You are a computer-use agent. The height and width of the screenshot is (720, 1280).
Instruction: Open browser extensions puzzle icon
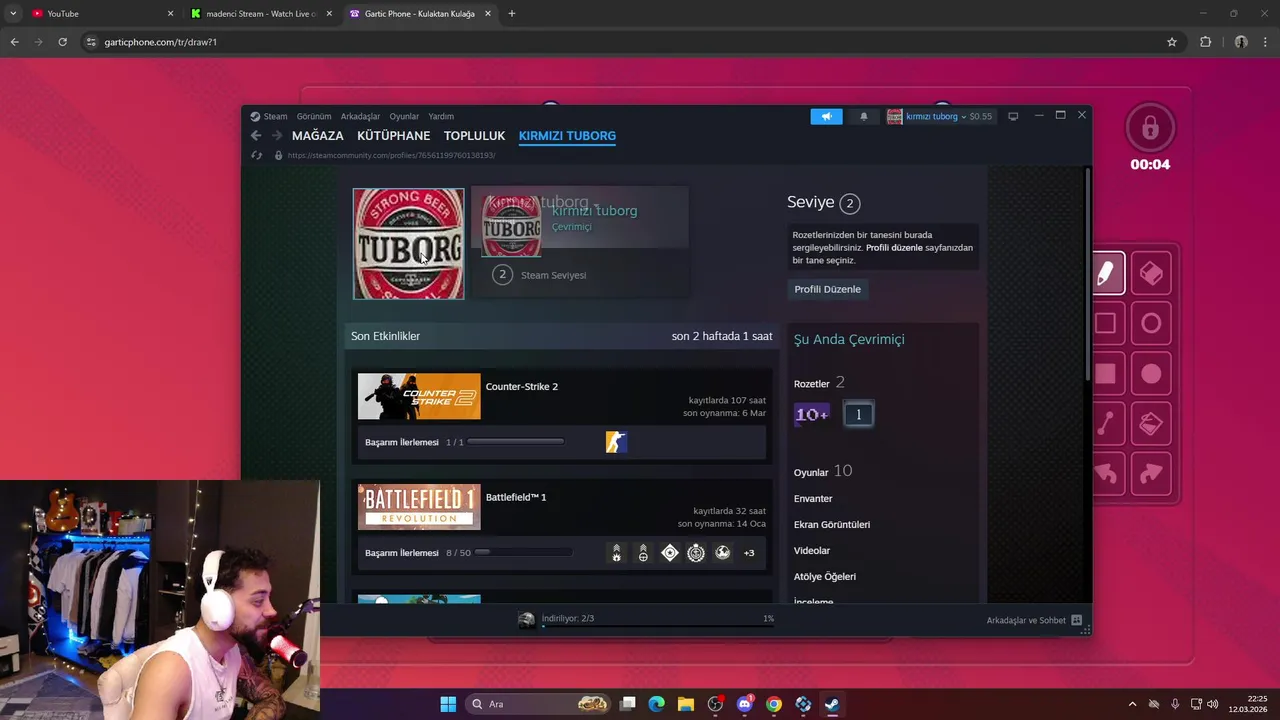(x=1205, y=42)
